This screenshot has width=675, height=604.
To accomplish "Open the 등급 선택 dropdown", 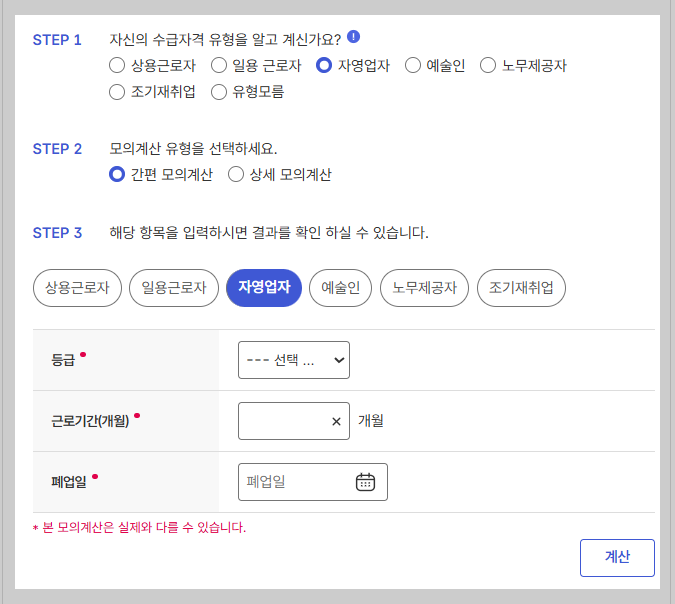I will point(294,360).
